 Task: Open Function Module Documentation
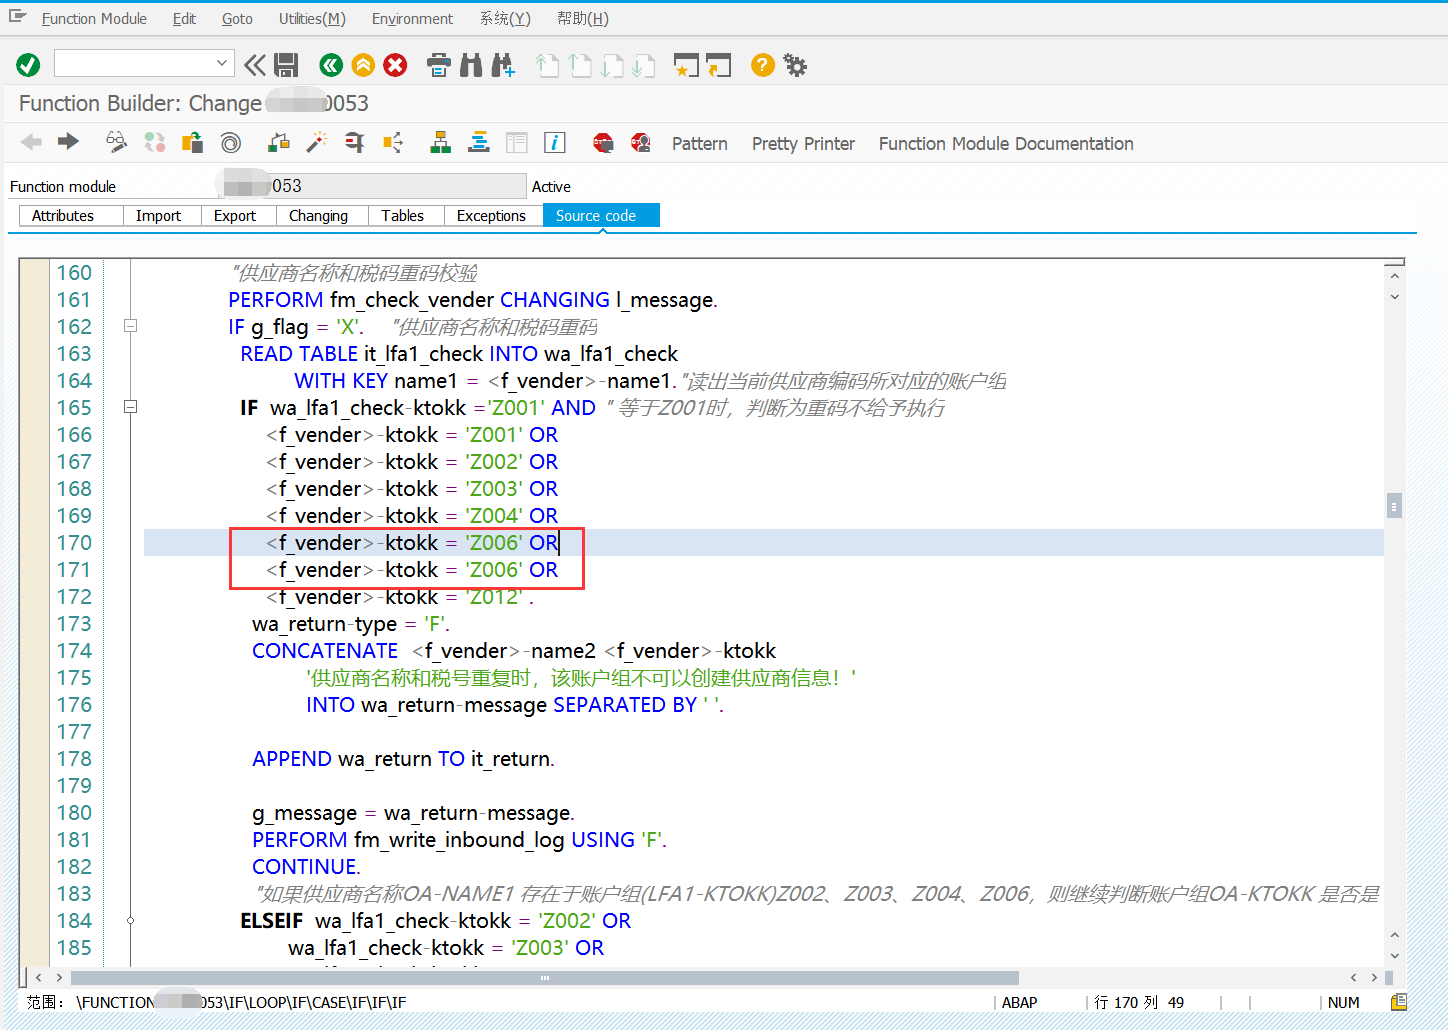(1006, 144)
